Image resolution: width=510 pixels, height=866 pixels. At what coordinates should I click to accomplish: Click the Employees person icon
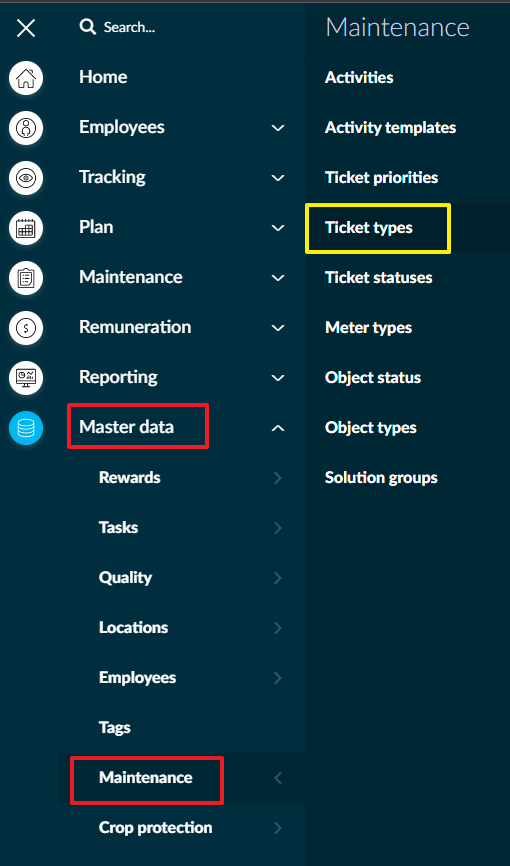coord(26,128)
